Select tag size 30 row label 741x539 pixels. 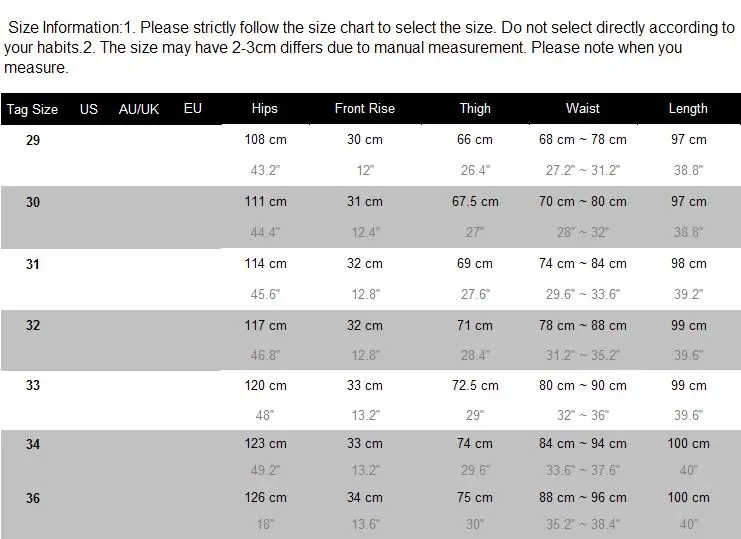pyautogui.click(x=33, y=202)
